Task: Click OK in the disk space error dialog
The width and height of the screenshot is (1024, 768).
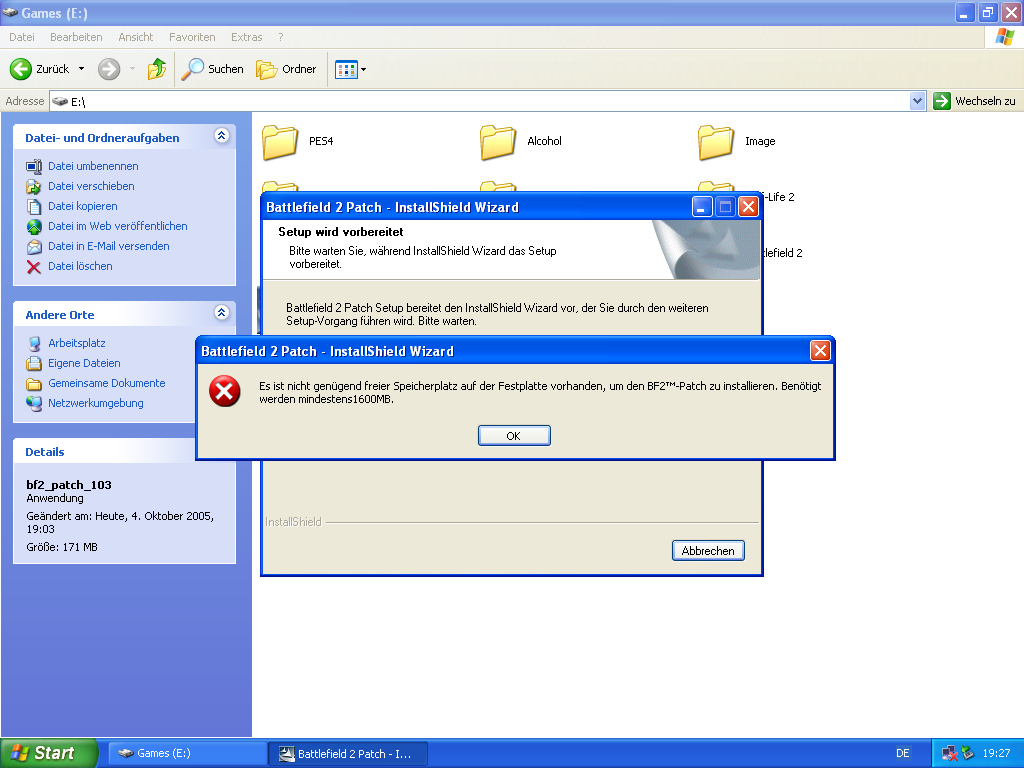Action: click(x=514, y=436)
